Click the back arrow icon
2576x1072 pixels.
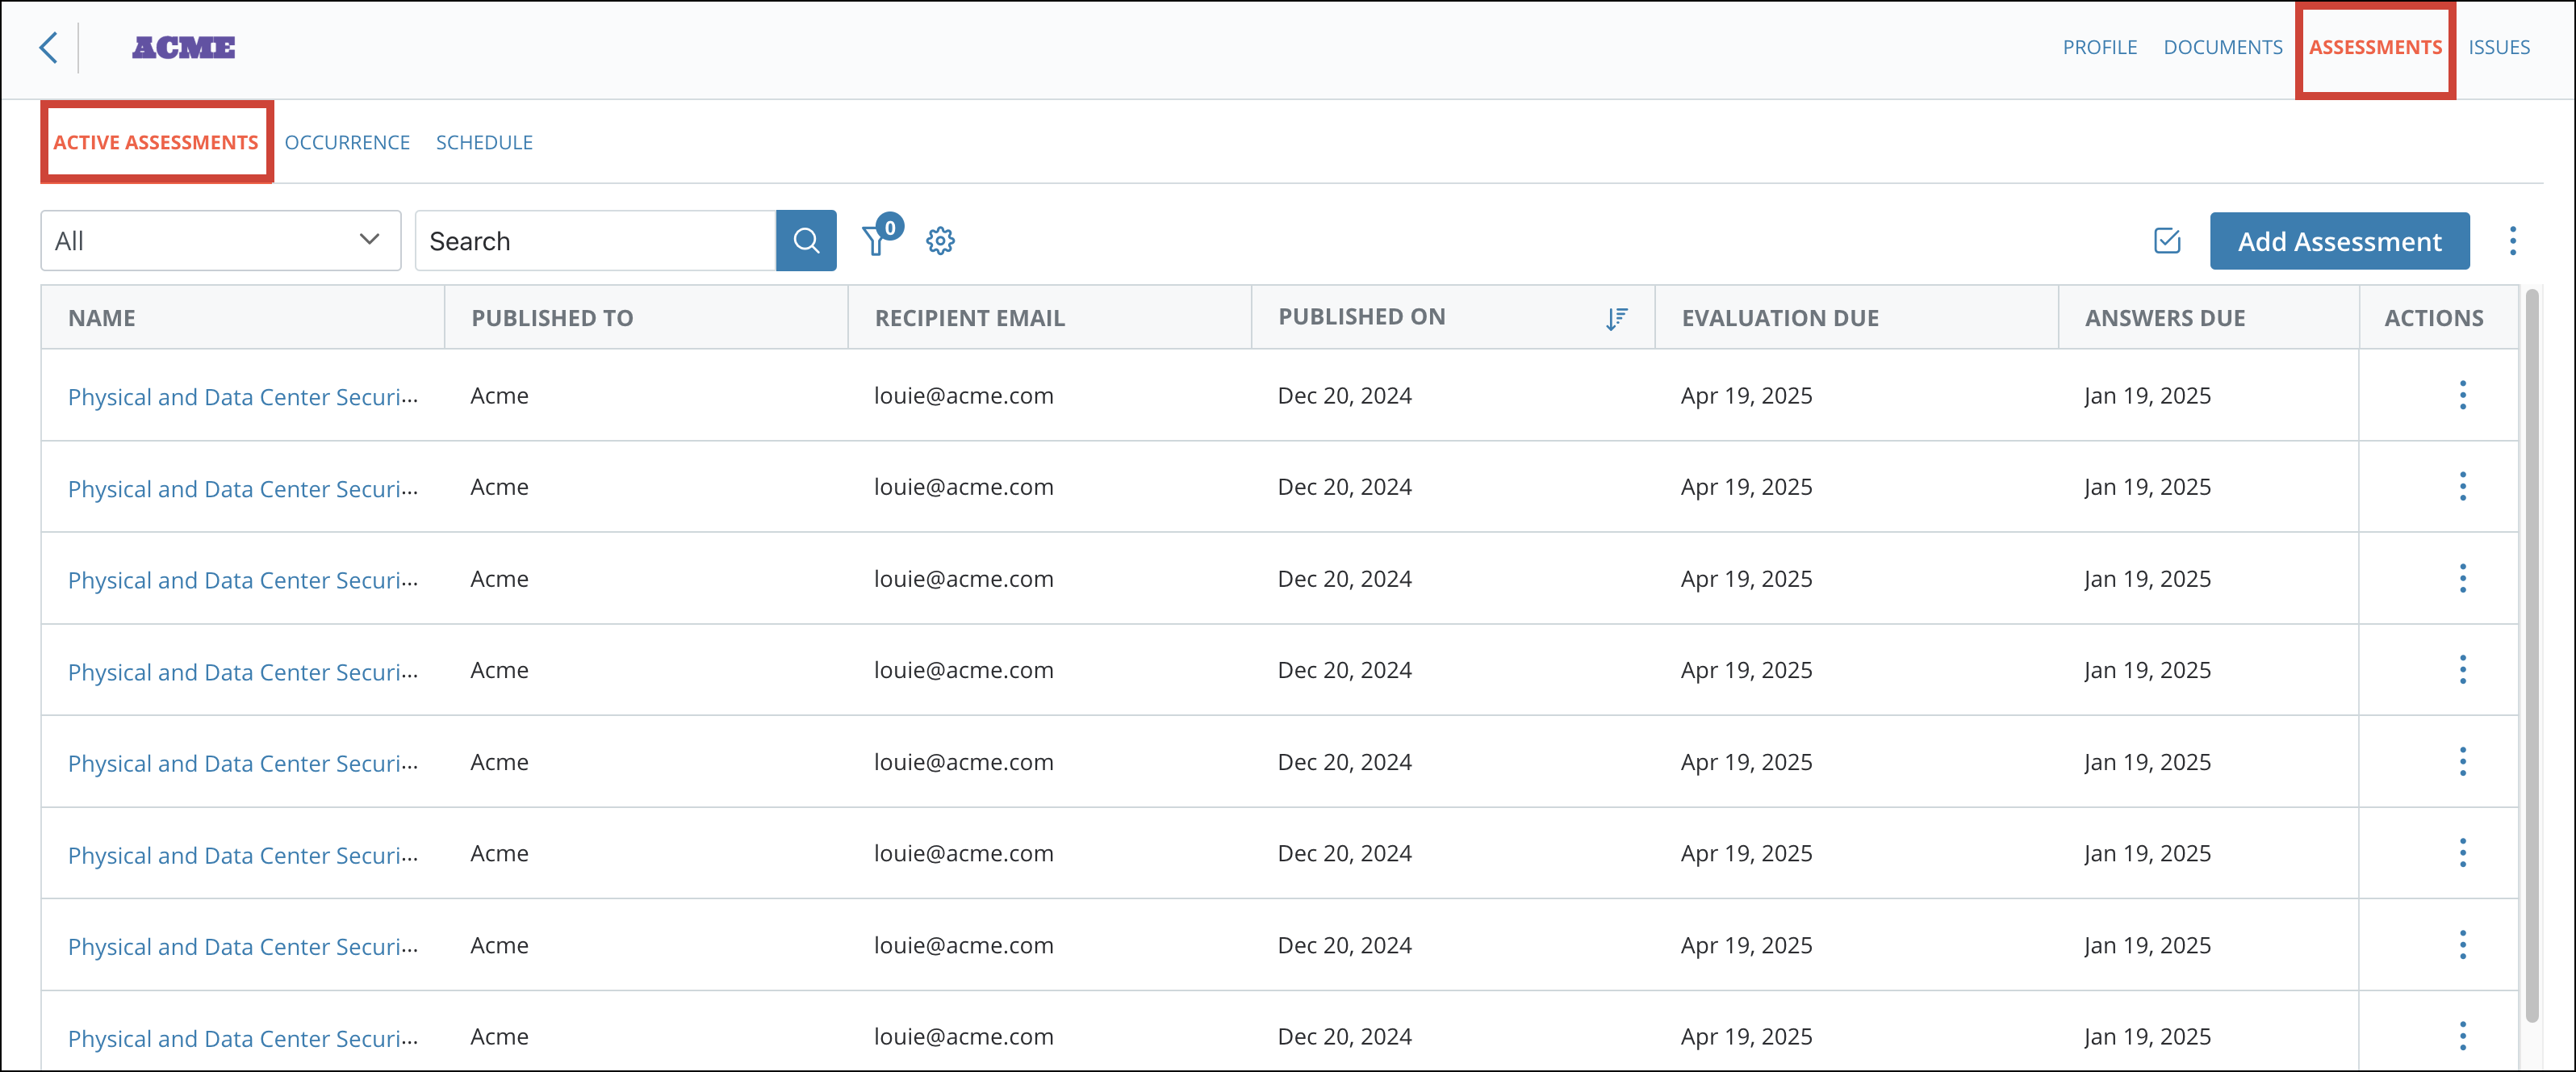(x=48, y=47)
